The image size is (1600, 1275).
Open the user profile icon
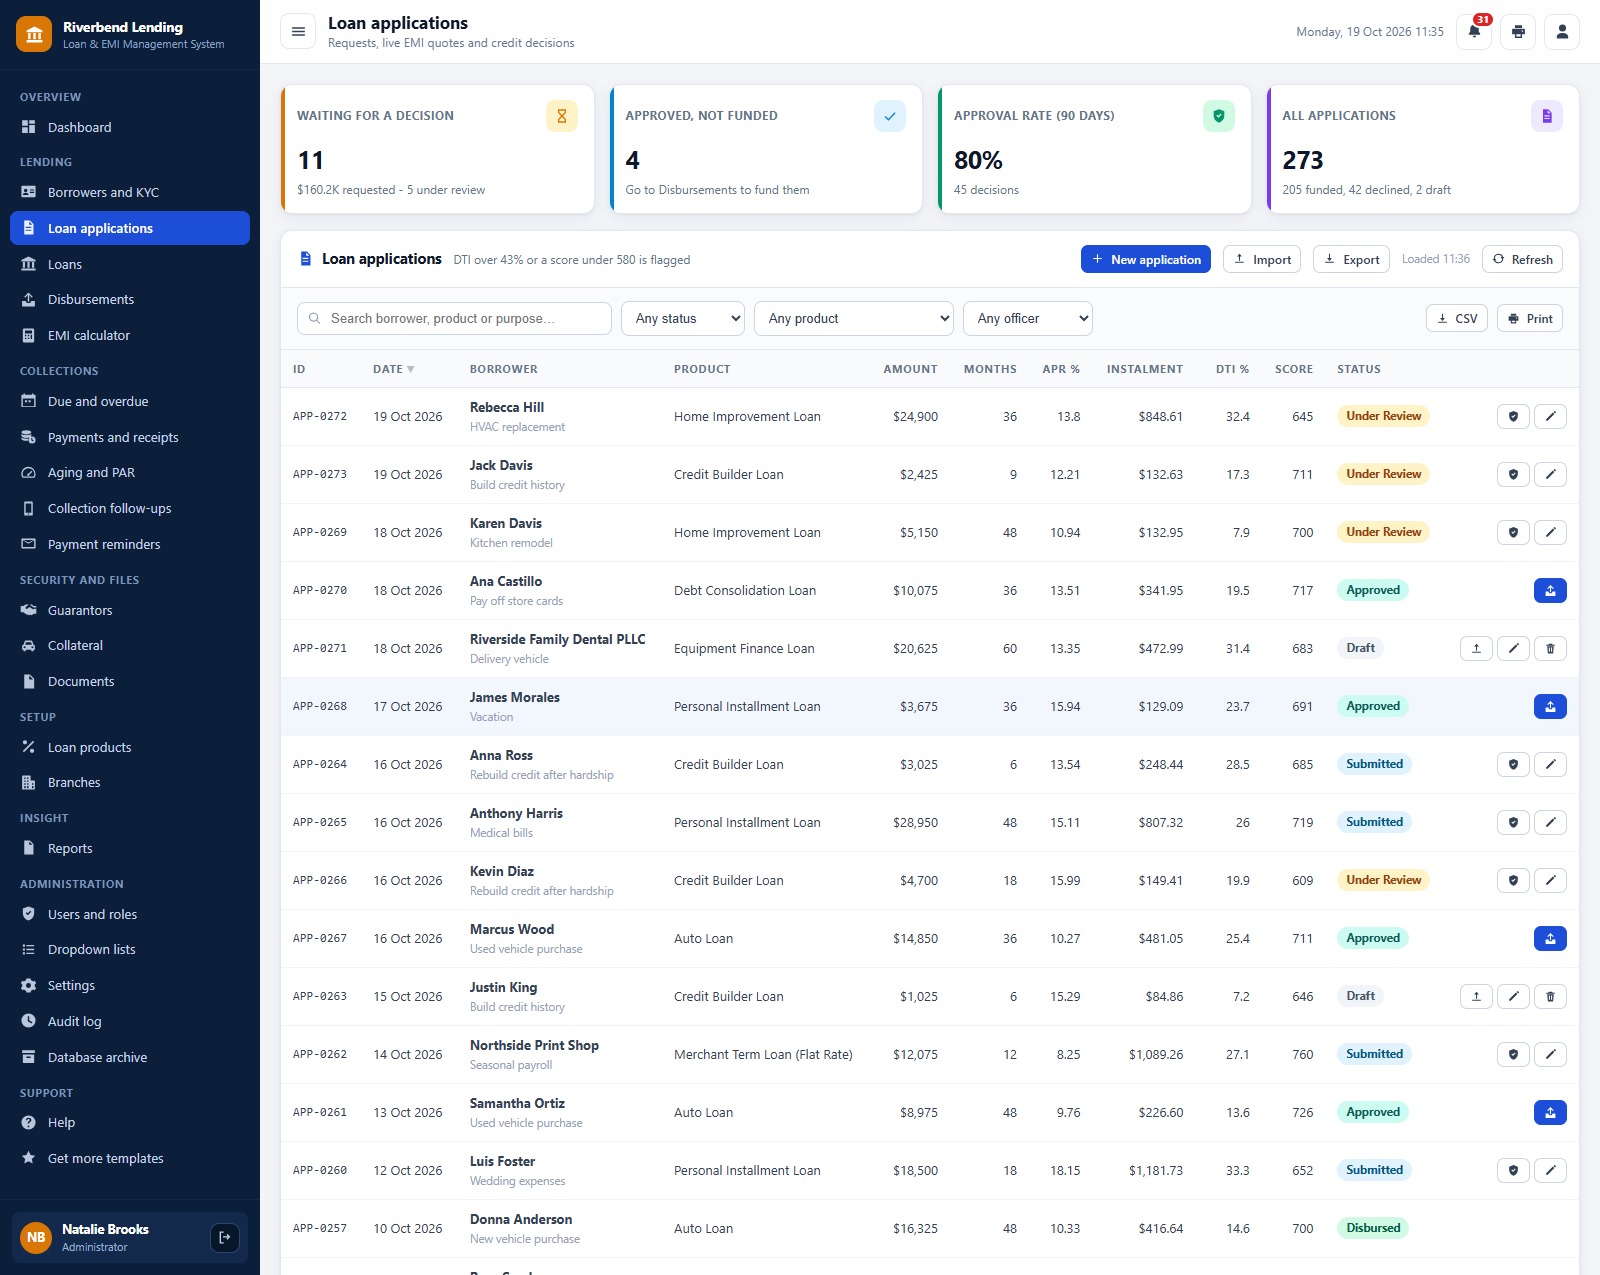pyautogui.click(x=1562, y=32)
